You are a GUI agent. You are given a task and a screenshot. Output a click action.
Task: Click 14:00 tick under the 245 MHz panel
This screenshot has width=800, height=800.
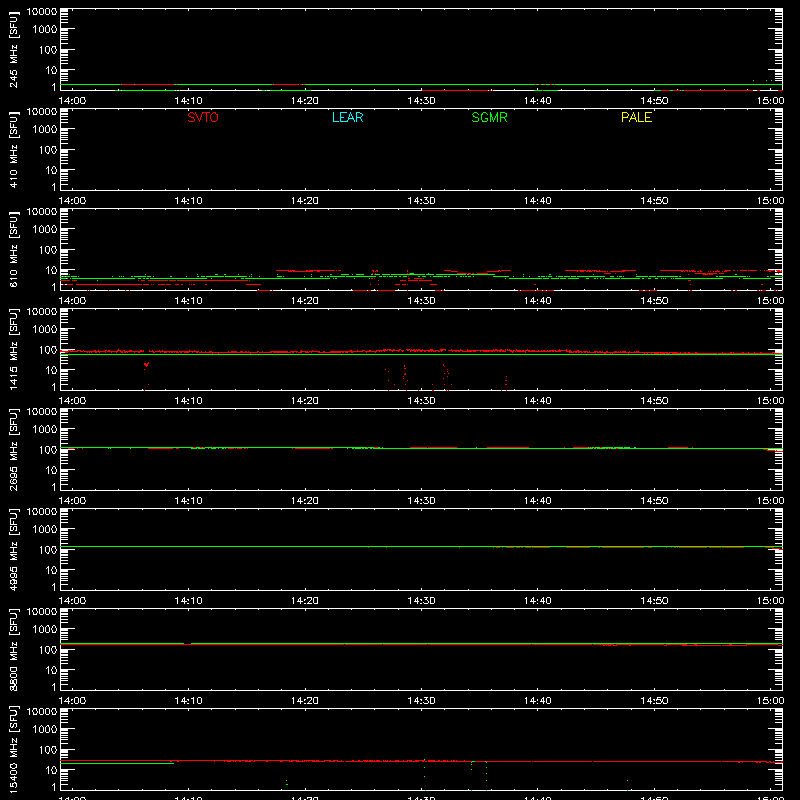point(72,101)
